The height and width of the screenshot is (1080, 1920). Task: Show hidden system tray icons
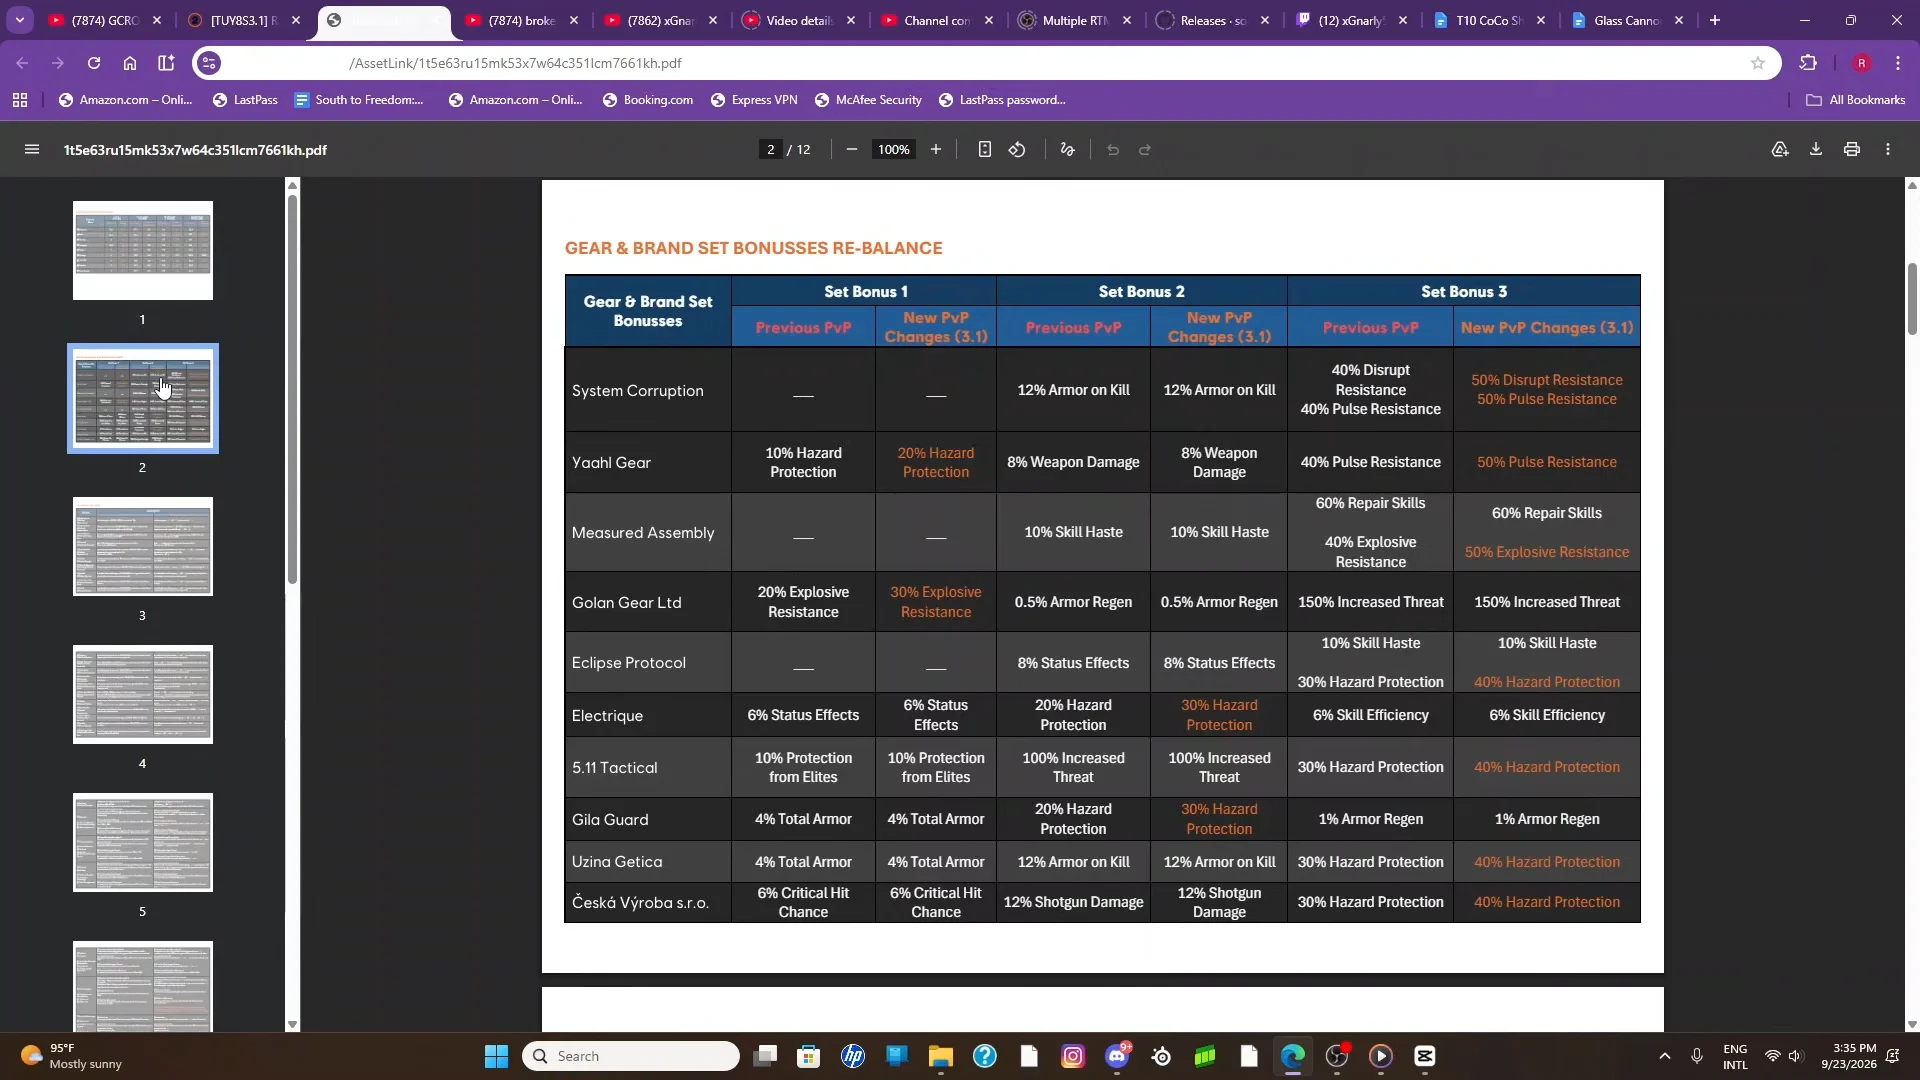click(x=1664, y=1056)
